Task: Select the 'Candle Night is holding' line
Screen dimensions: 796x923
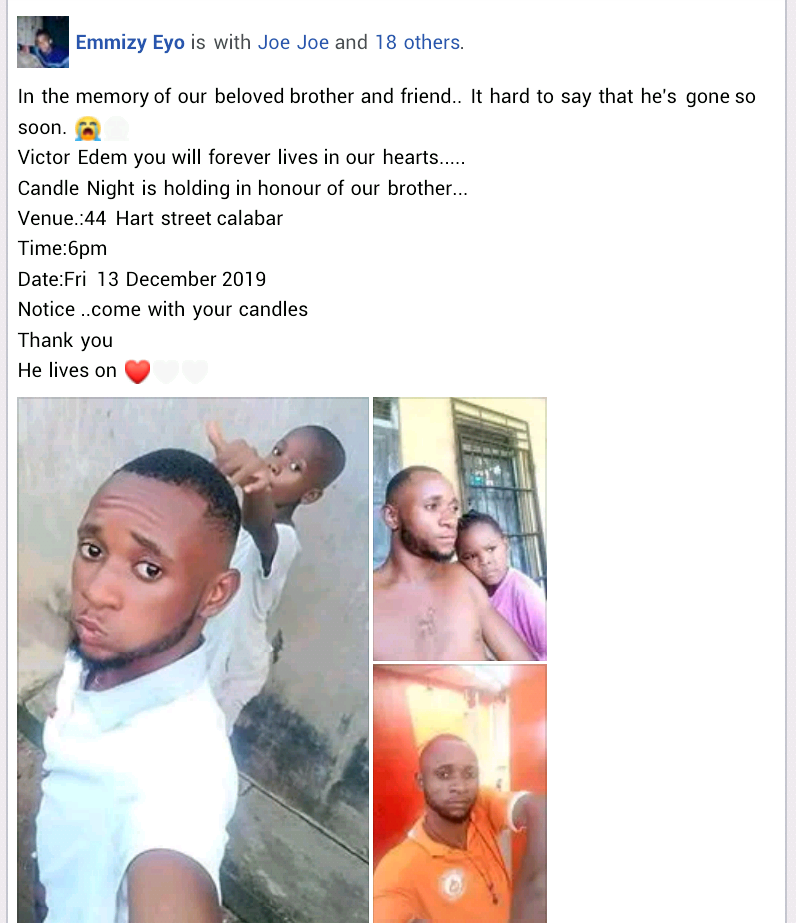Action: tap(243, 188)
